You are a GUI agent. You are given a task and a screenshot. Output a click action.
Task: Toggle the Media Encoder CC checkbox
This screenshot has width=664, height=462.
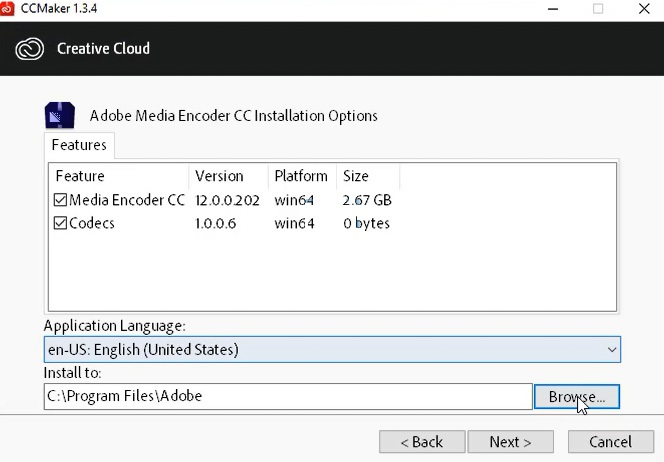click(x=61, y=200)
